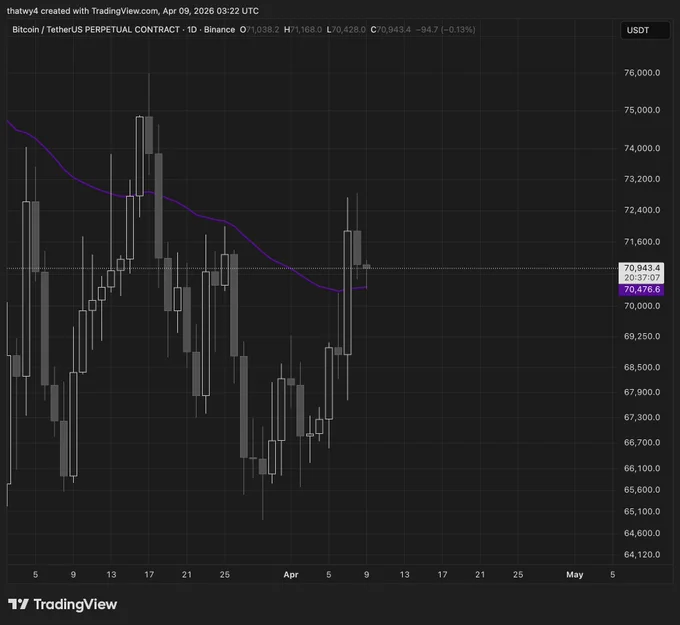This screenshot has width=680, height=625.
Task: Click the 74,000.0 price axis label
Action: point(642,148)
